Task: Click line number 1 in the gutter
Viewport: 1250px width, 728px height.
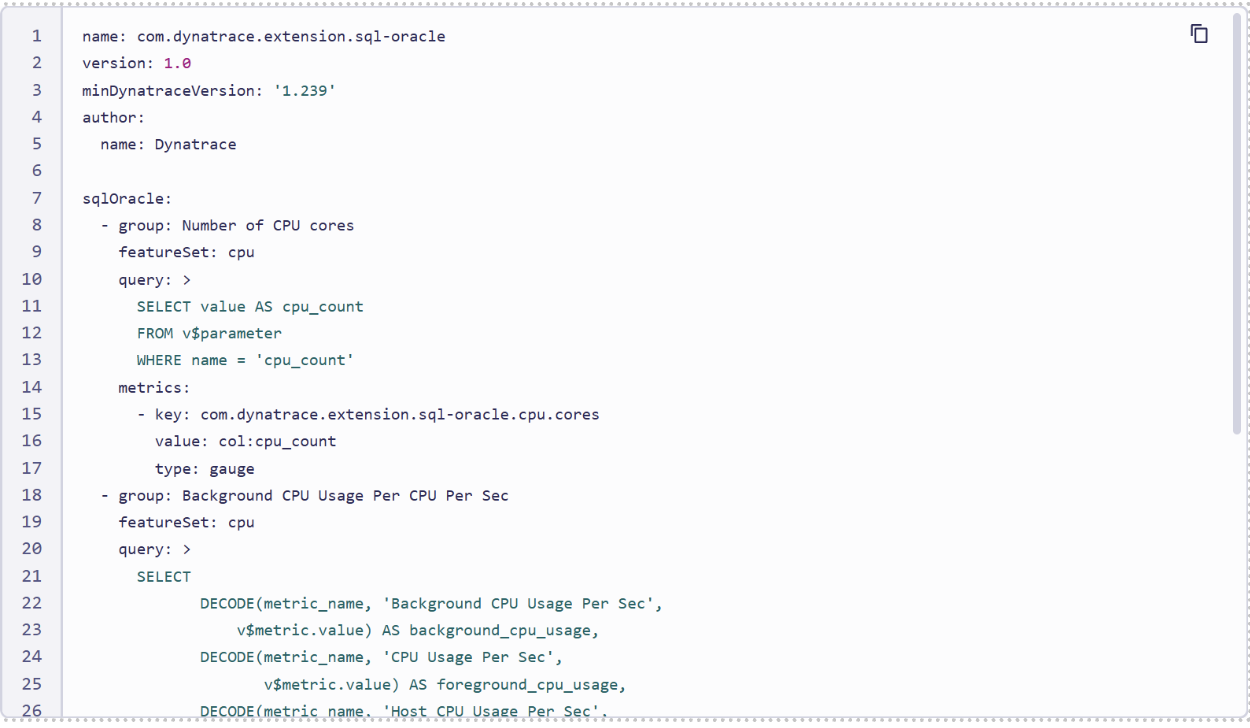Action: (37, 36)
